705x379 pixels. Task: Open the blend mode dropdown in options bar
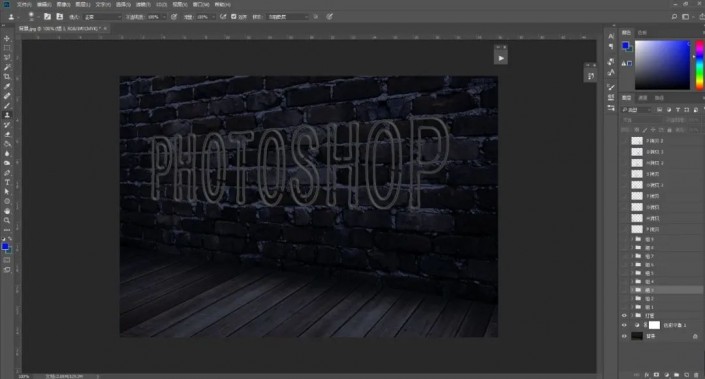103,17
